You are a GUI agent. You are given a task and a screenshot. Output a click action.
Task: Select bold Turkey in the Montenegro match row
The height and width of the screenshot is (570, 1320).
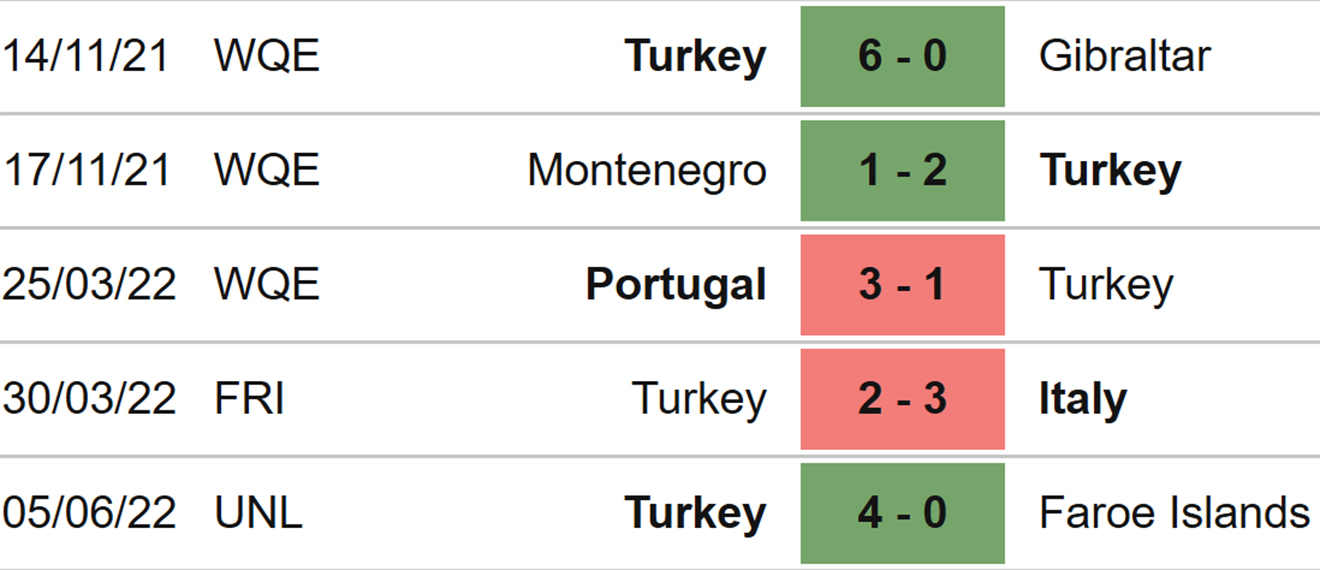coord(1110,171)
